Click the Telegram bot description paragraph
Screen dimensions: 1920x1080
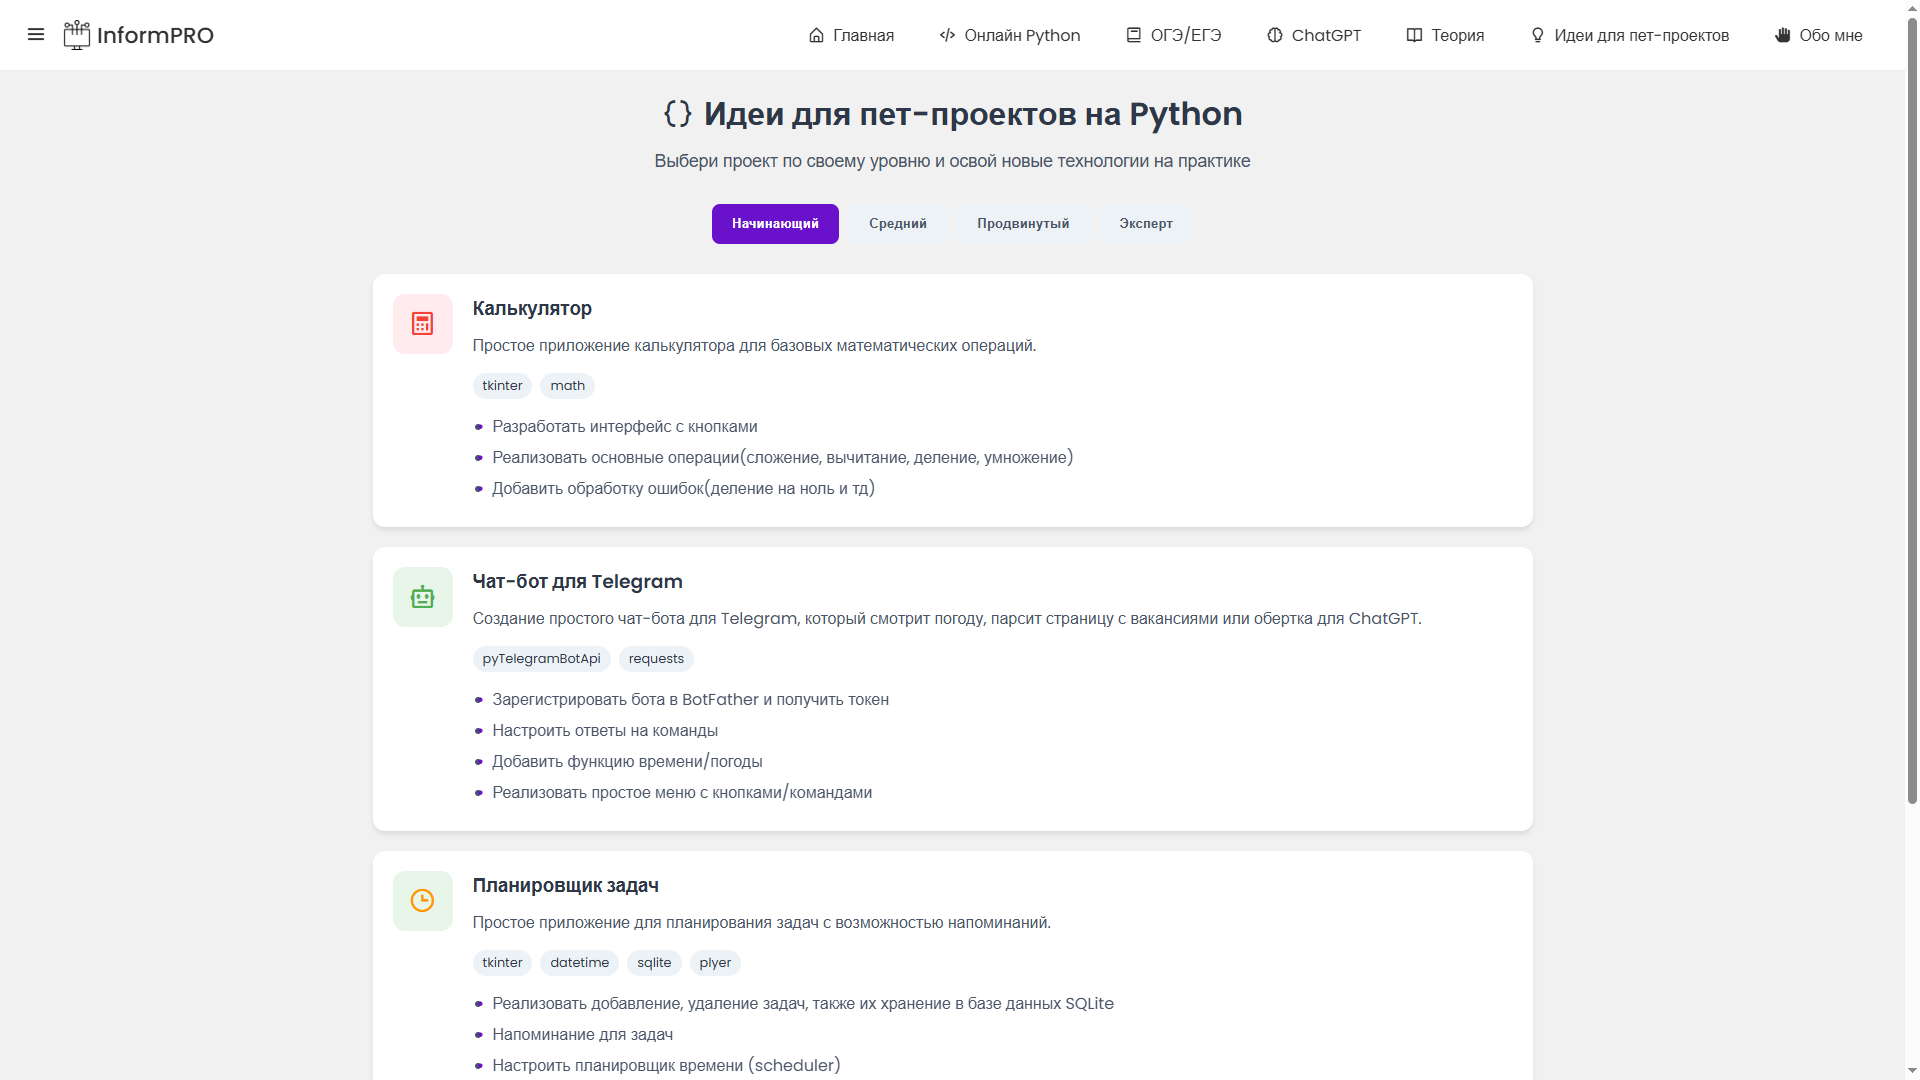947,619
